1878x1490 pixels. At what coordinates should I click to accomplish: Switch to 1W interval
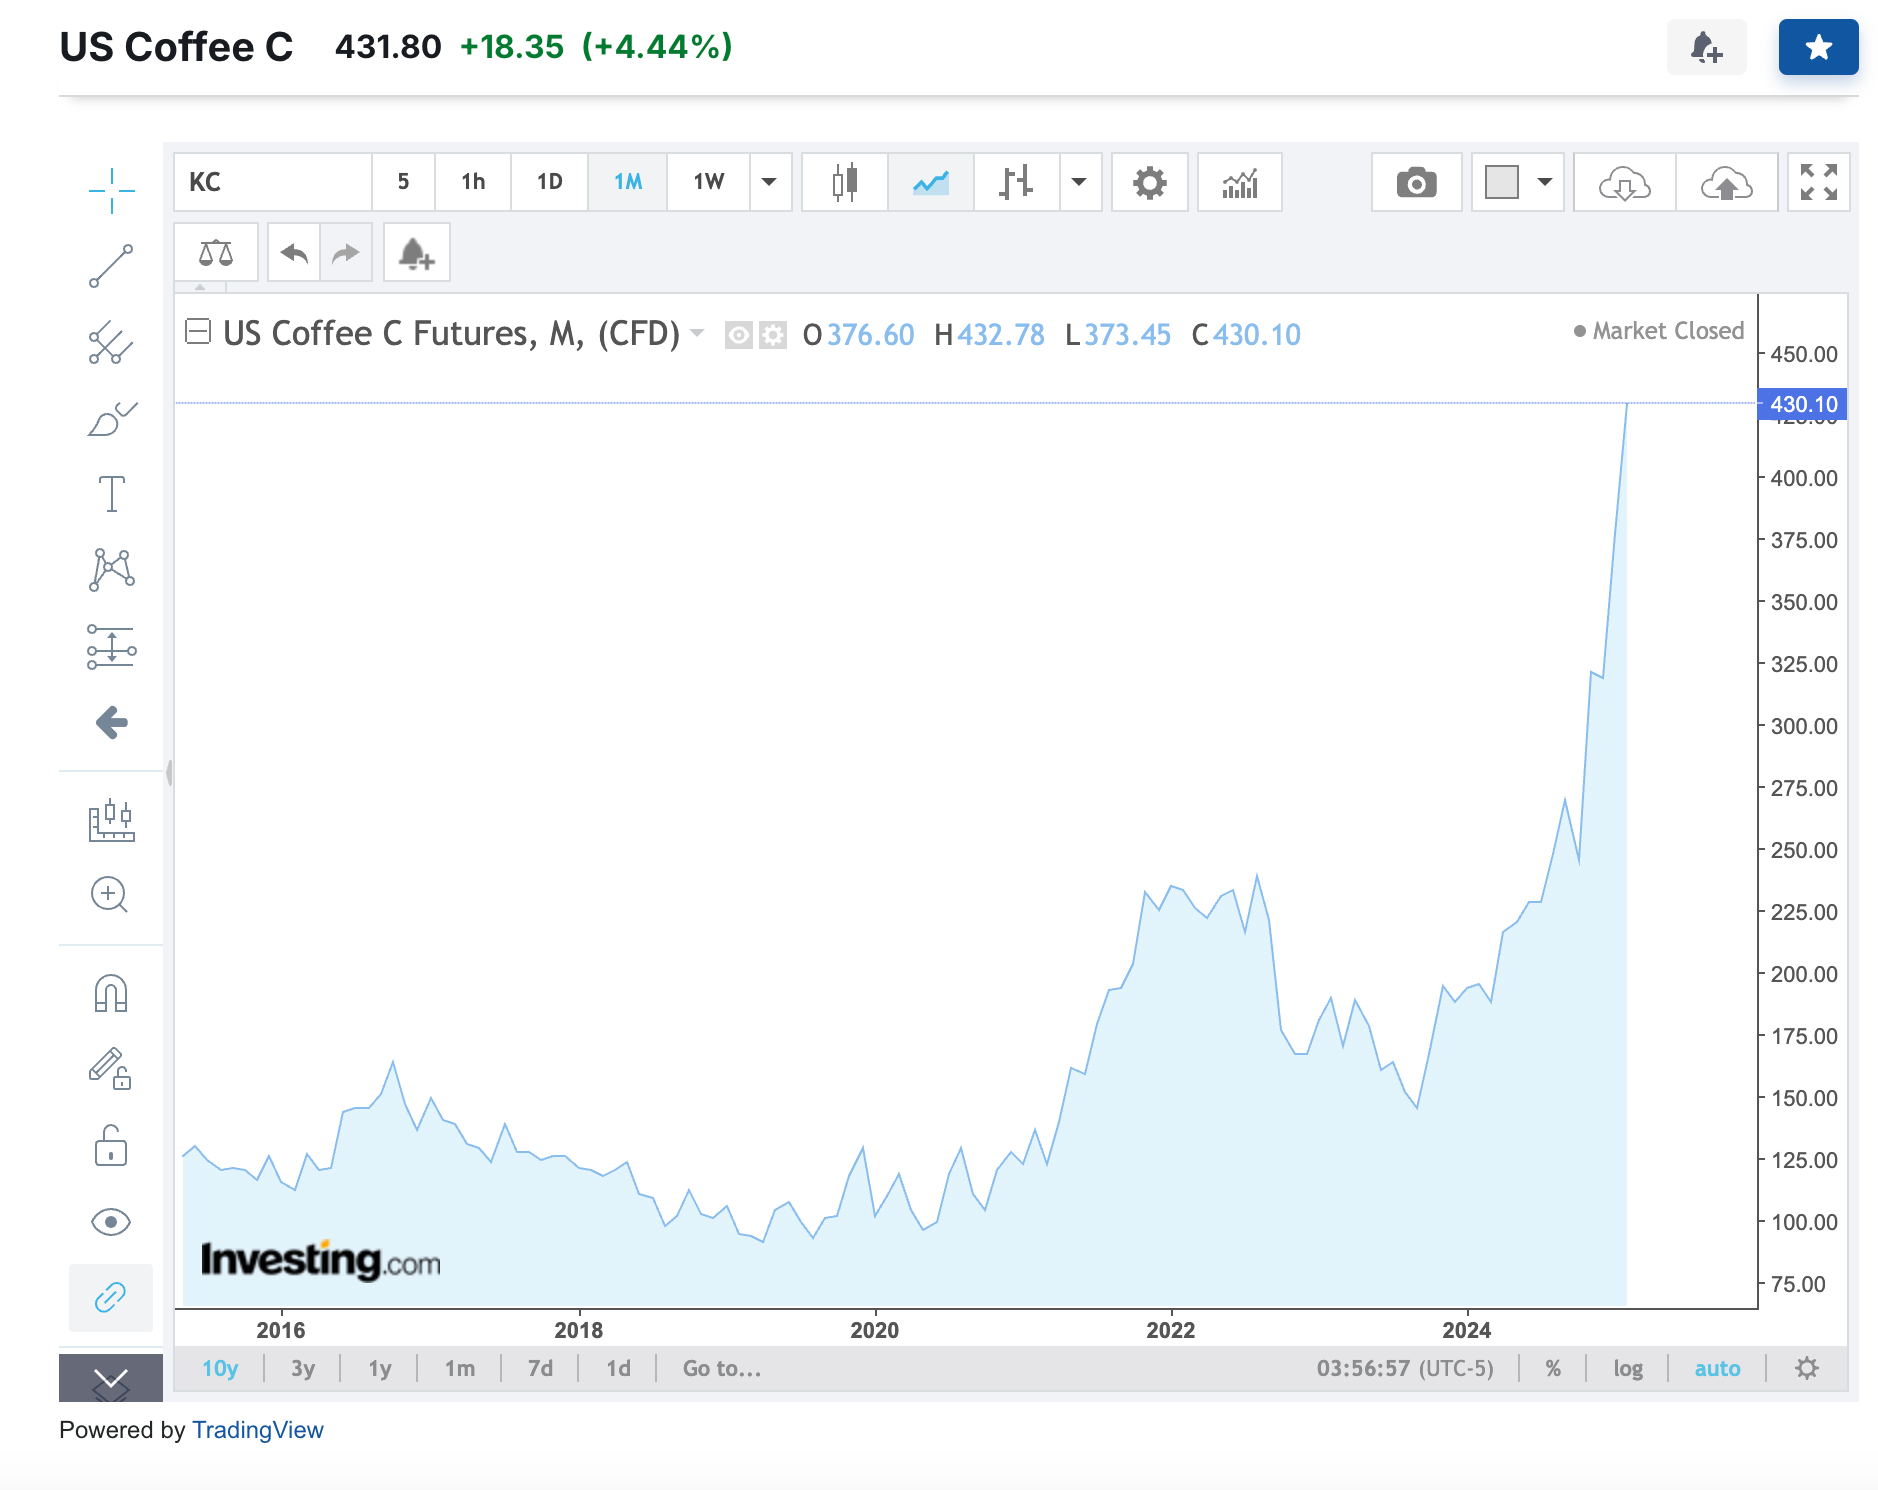708,183
